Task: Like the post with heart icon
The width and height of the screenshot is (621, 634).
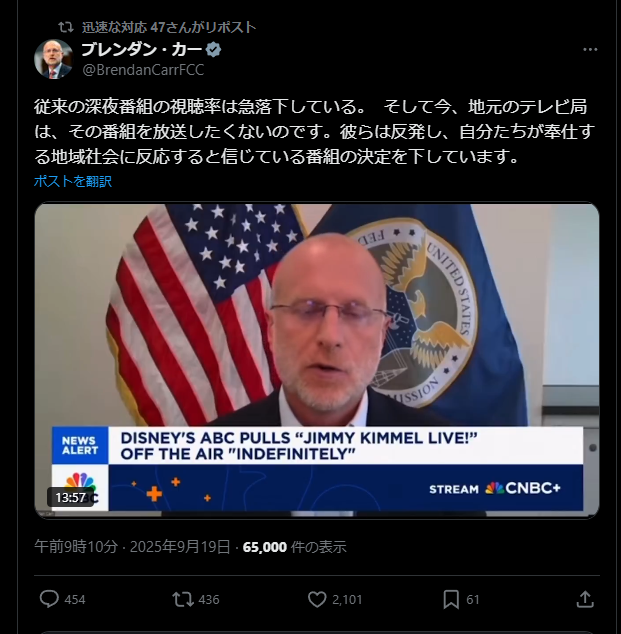Action: (x=317, y=599)
